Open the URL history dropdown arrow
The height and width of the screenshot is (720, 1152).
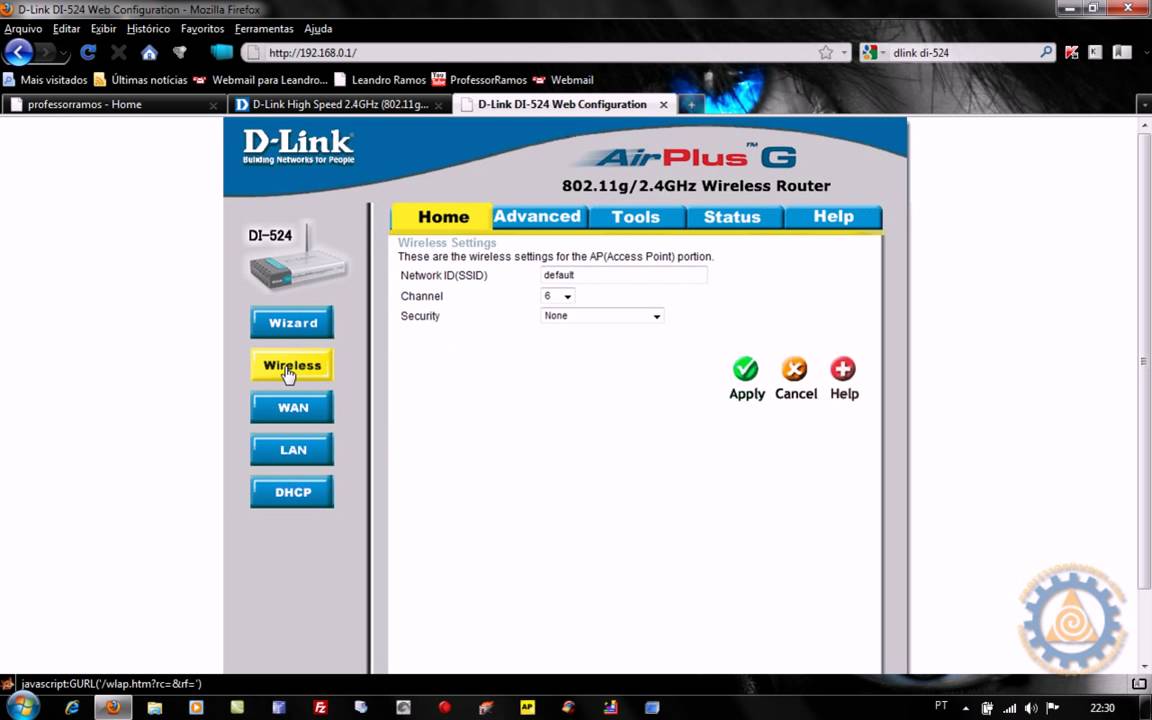point(844,53)
